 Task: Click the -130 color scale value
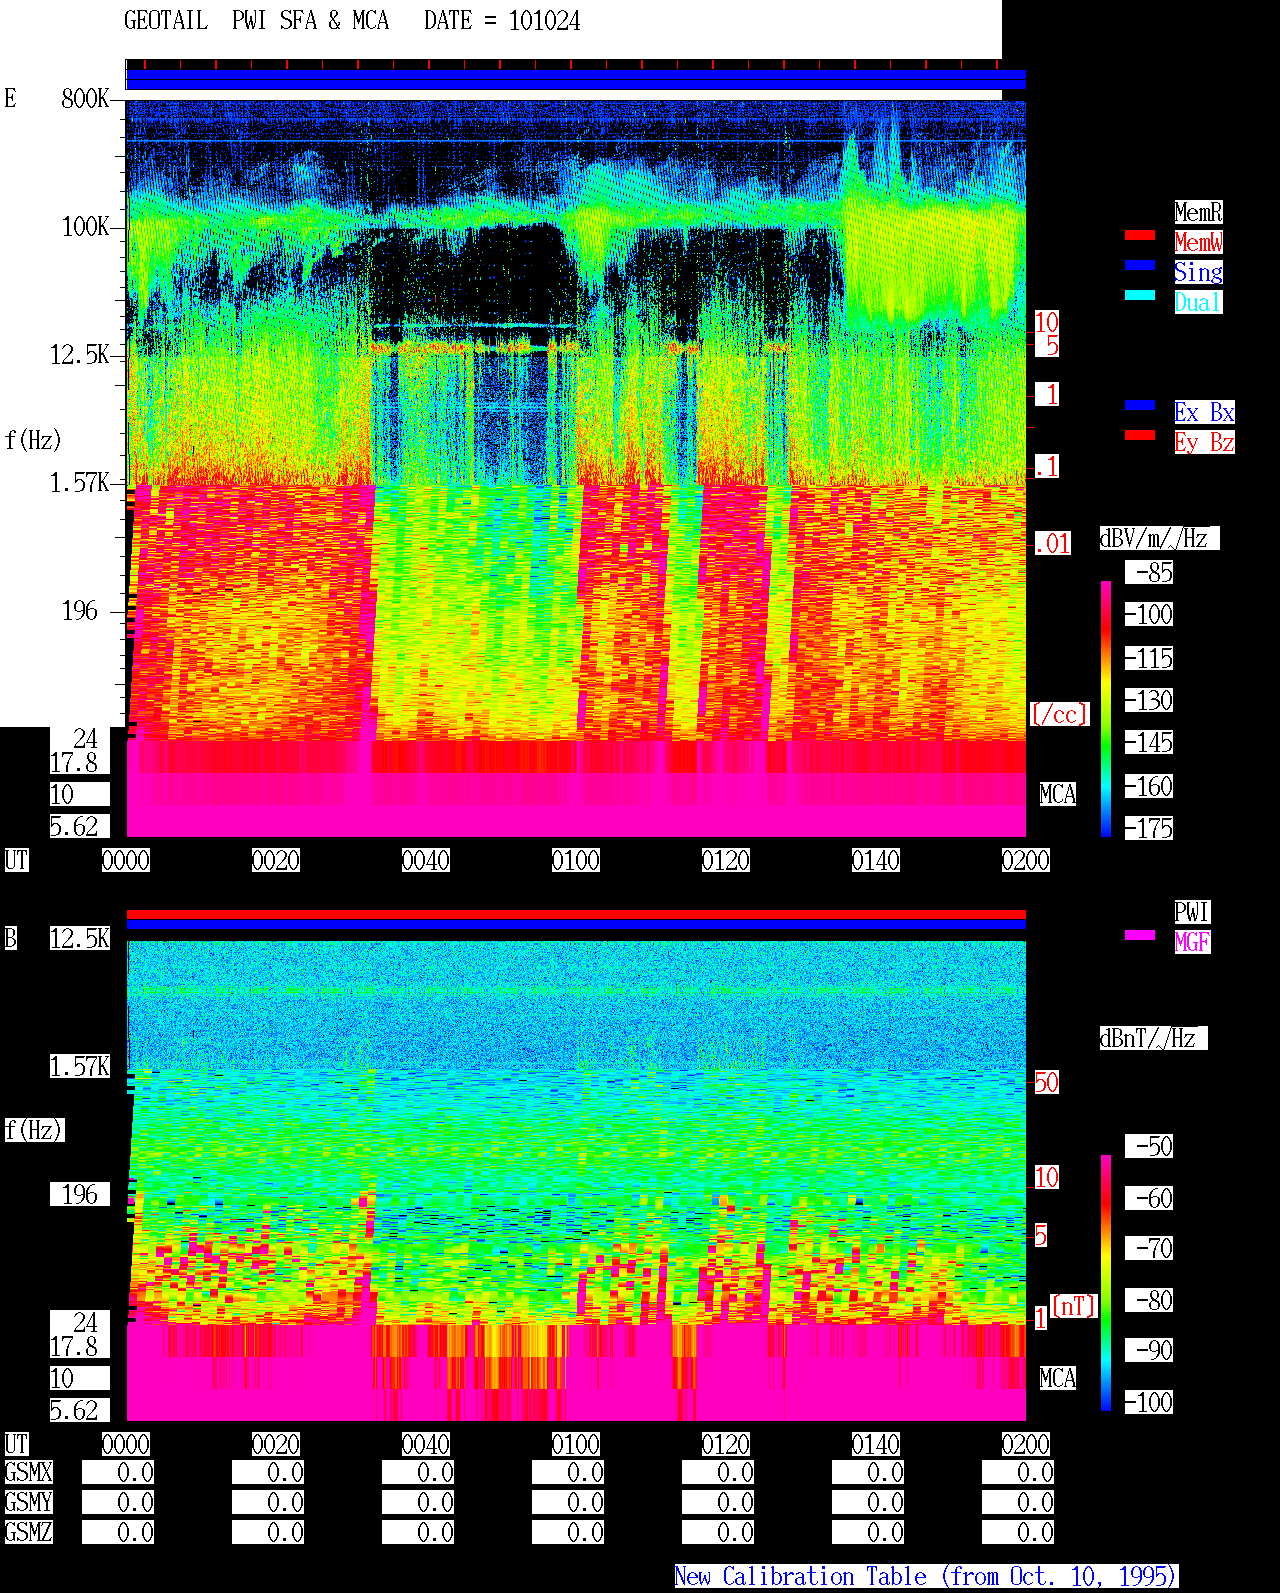[x=1149, y=700]
